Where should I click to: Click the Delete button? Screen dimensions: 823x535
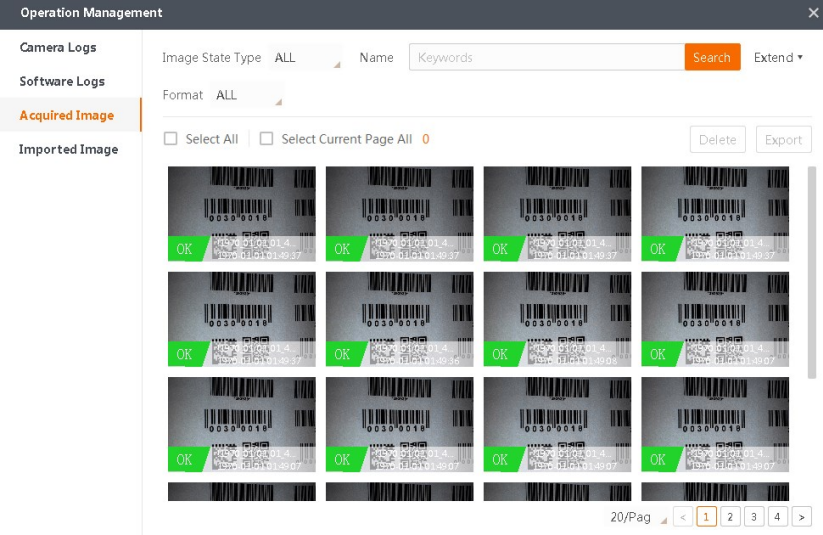coord(718,140)
